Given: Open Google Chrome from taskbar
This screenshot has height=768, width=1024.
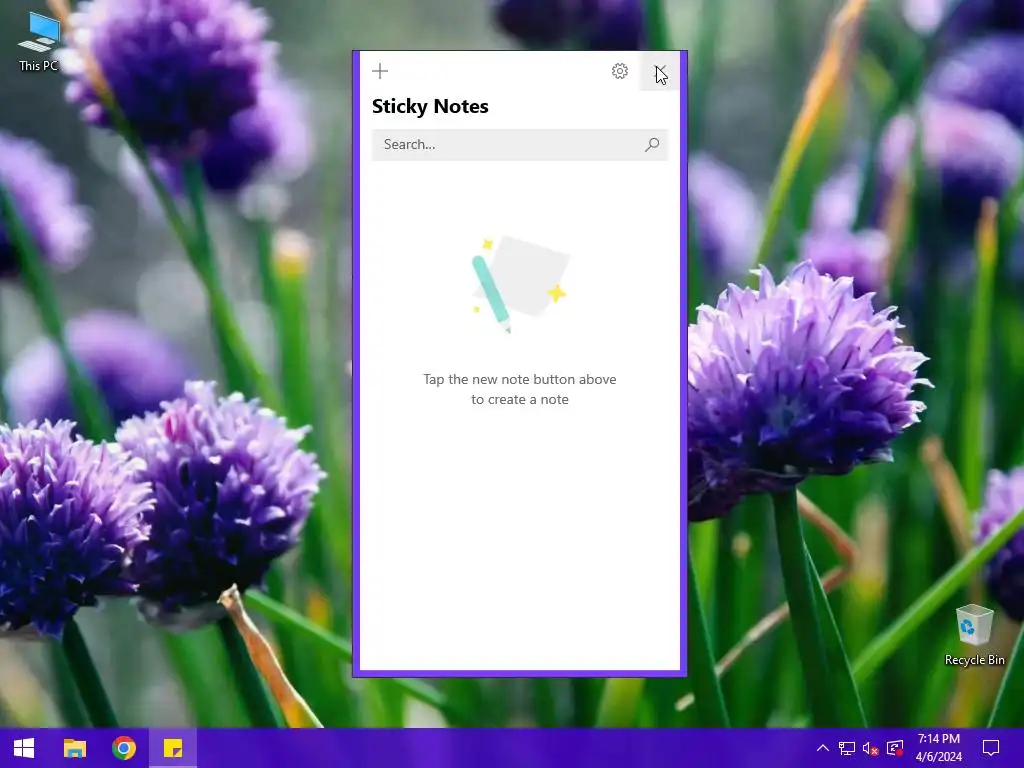Looking at the screenshot, I should point(123,748).
